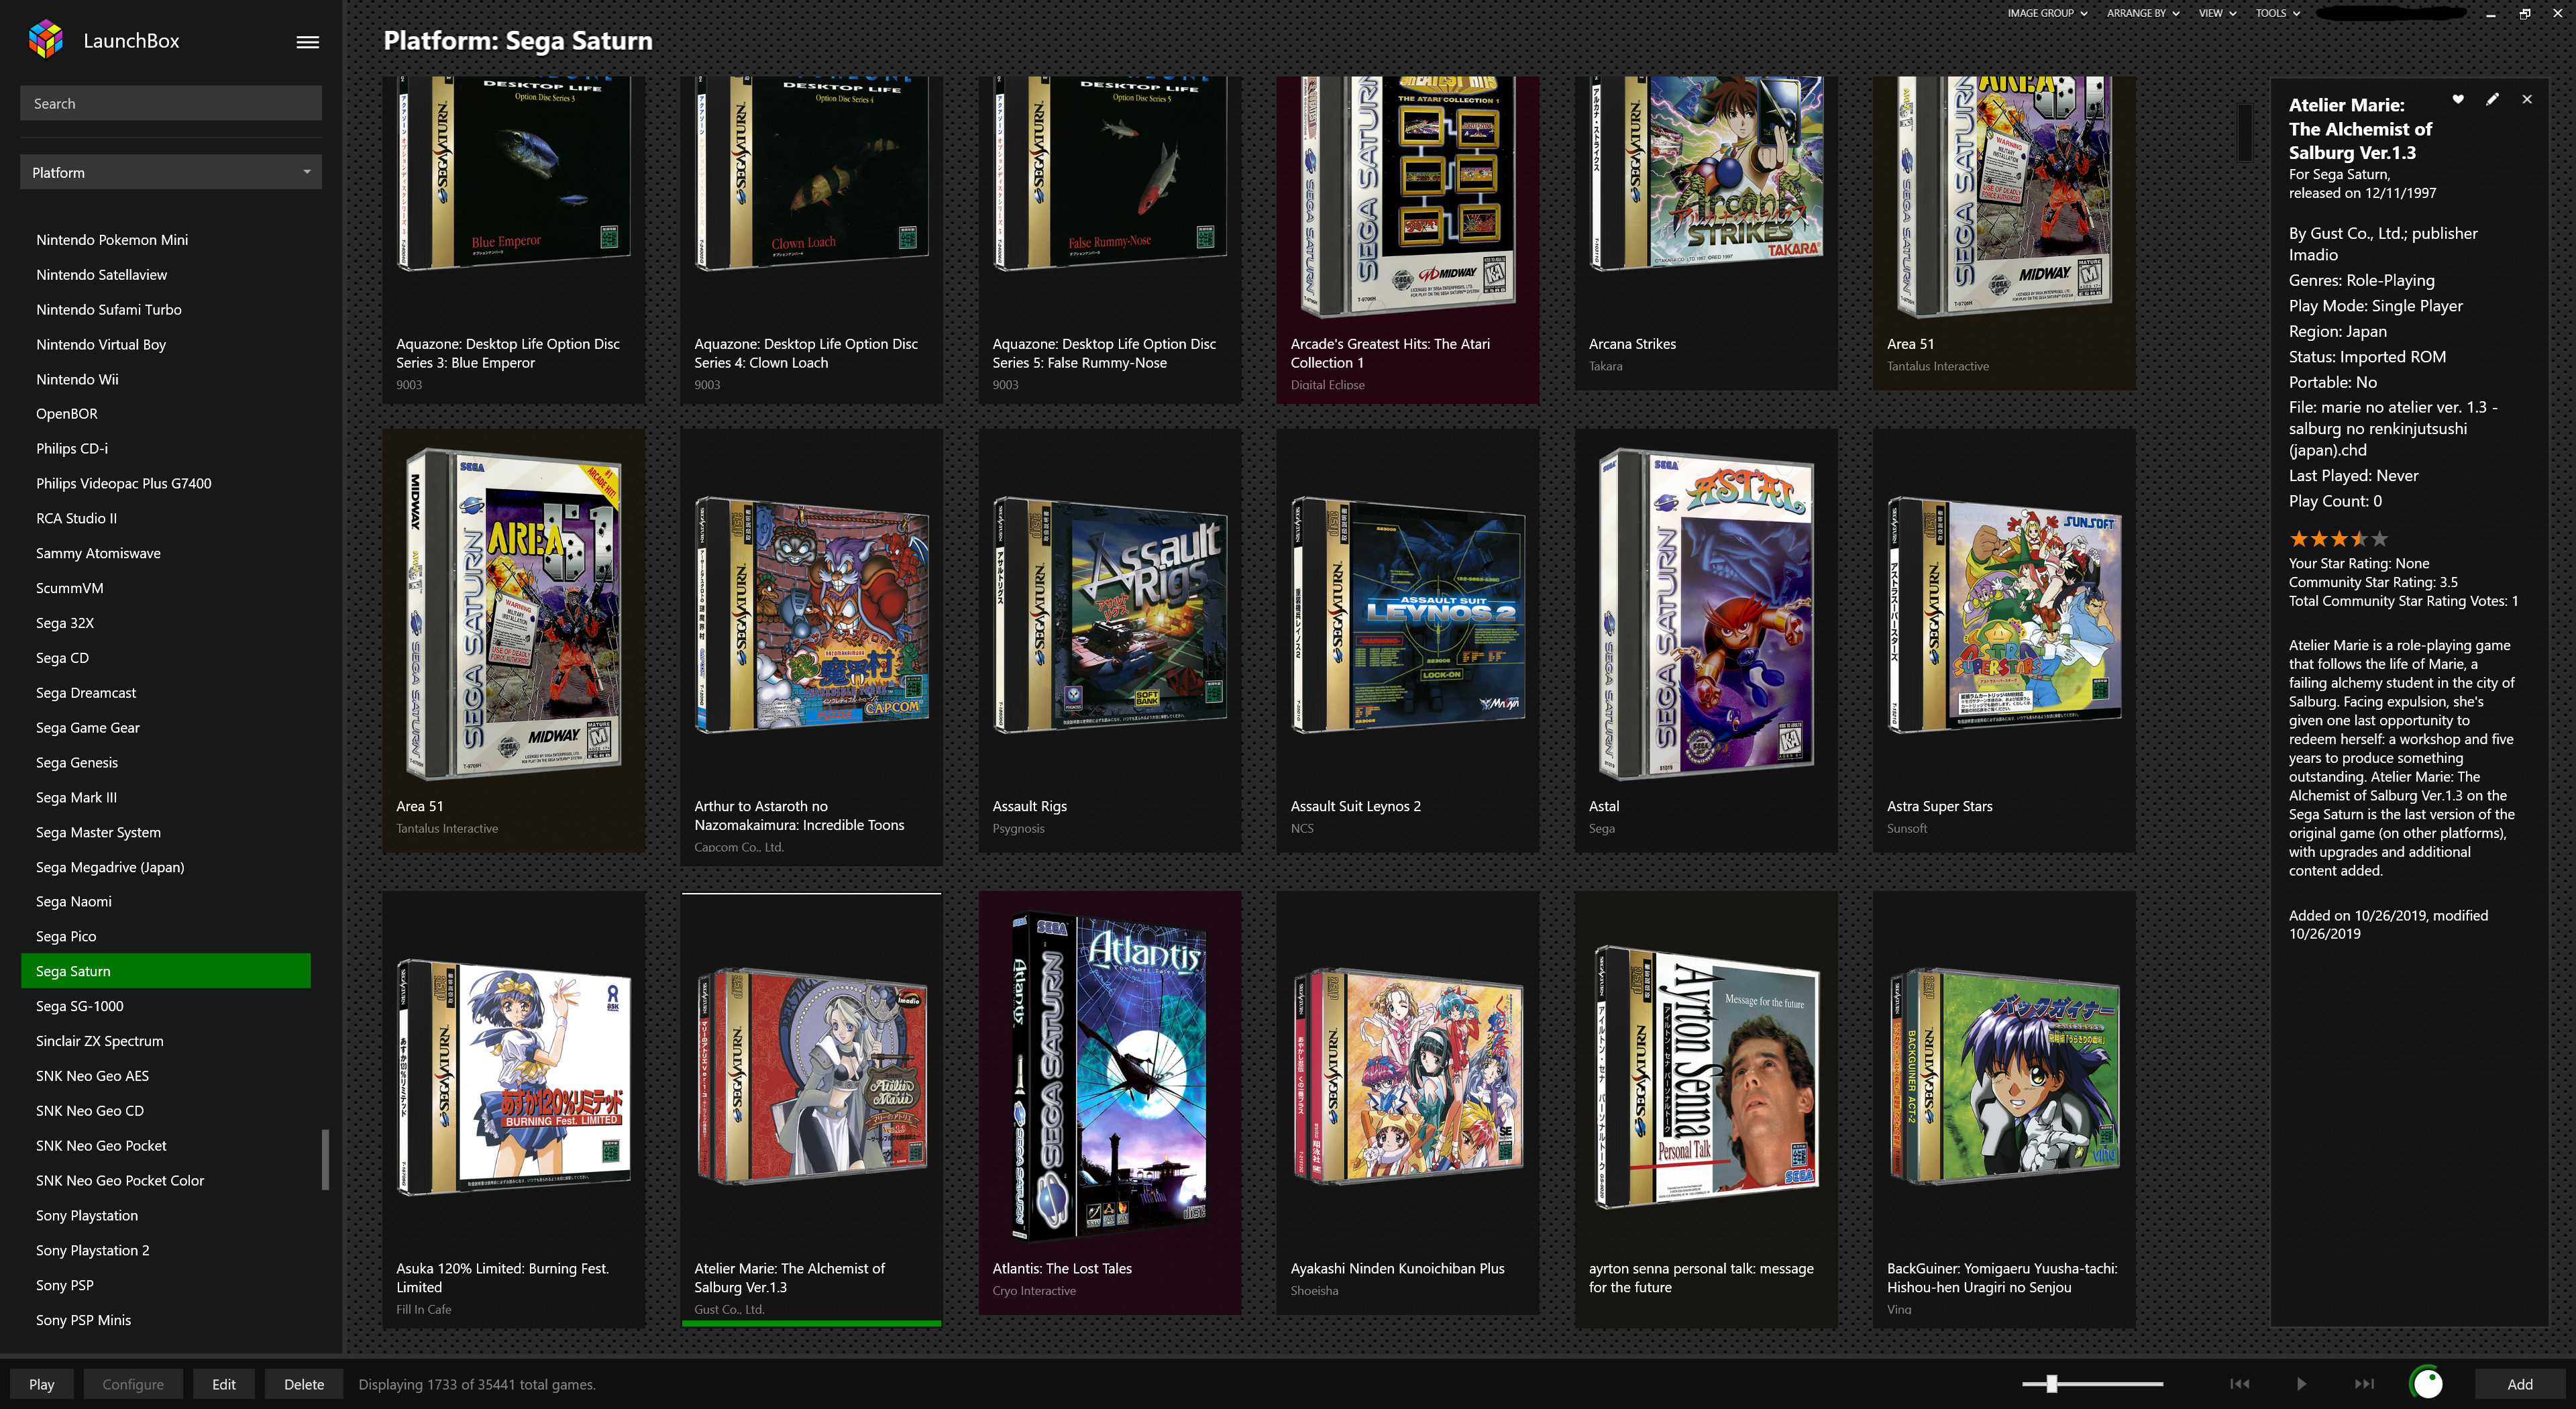
Task: Select Sony PSP Minis platform
Action: [84, 1320]
